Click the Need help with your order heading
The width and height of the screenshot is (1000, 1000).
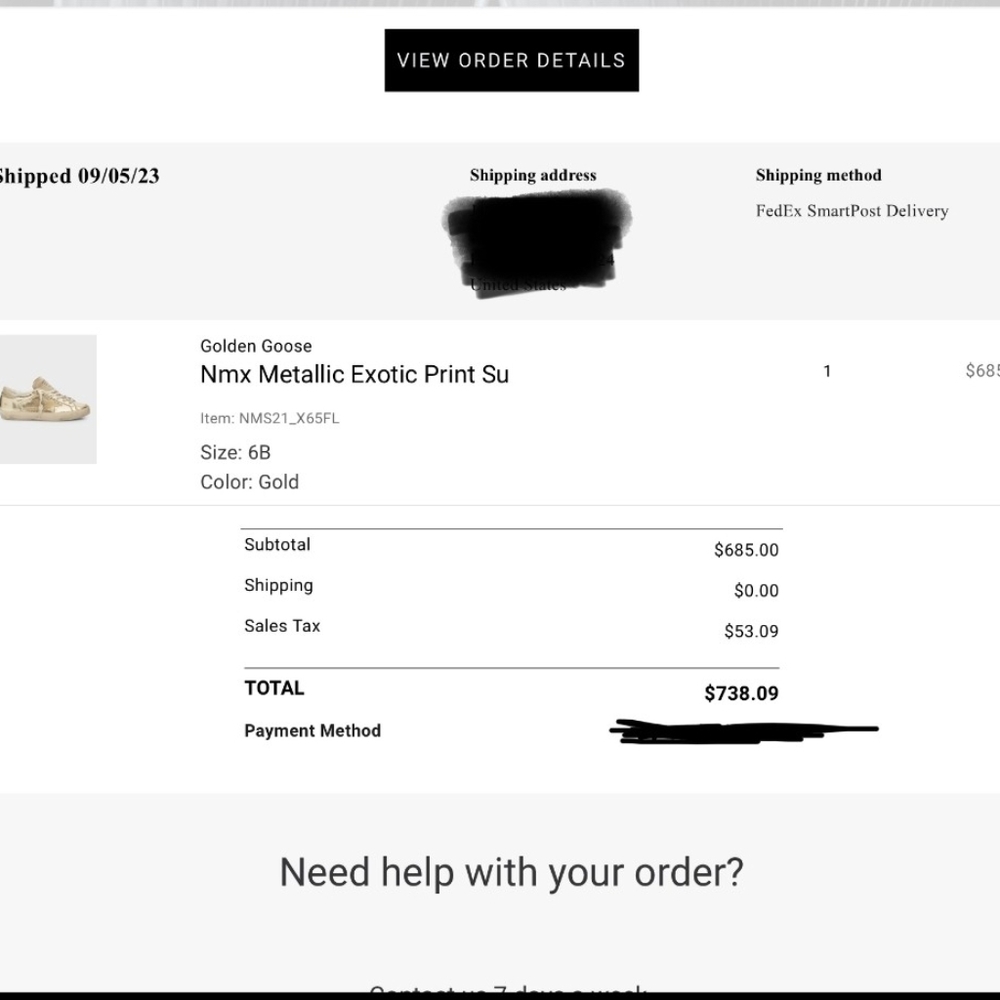[x=511, y=872]
